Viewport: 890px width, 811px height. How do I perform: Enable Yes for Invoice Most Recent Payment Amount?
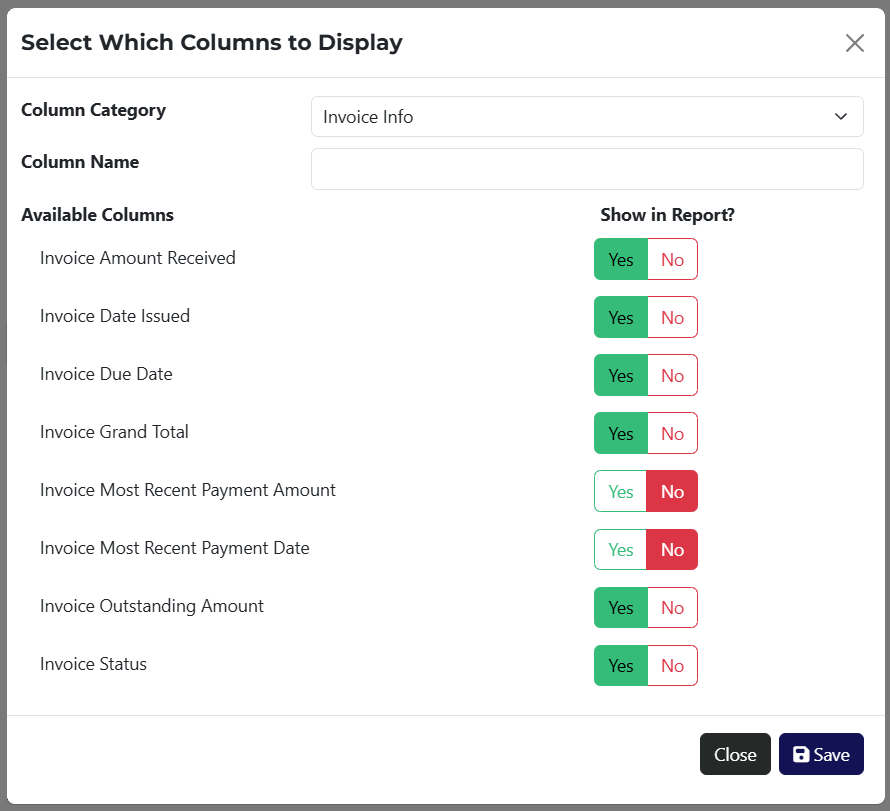click(x=621, y=492)
